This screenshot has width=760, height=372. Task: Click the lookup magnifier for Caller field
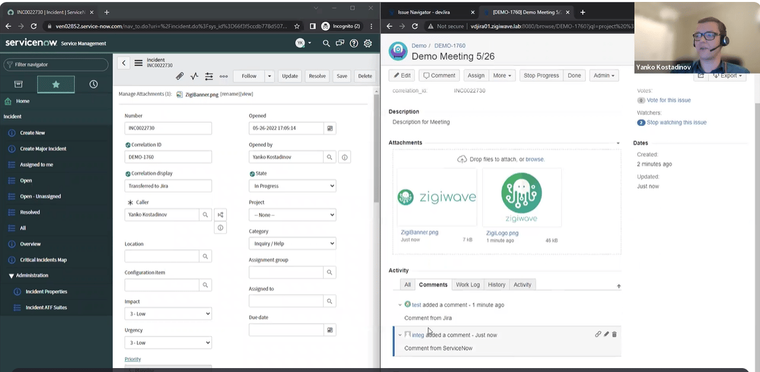(206, 214)
